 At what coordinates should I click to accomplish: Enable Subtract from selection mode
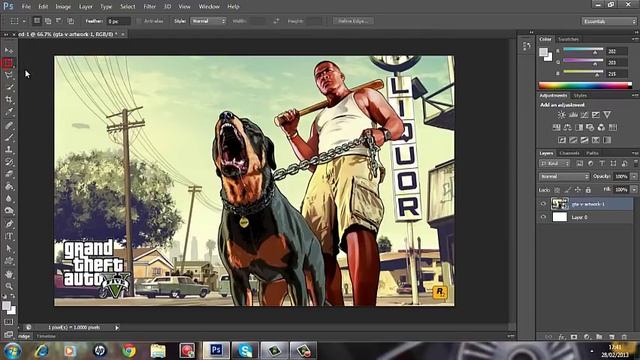pos(59,21)
